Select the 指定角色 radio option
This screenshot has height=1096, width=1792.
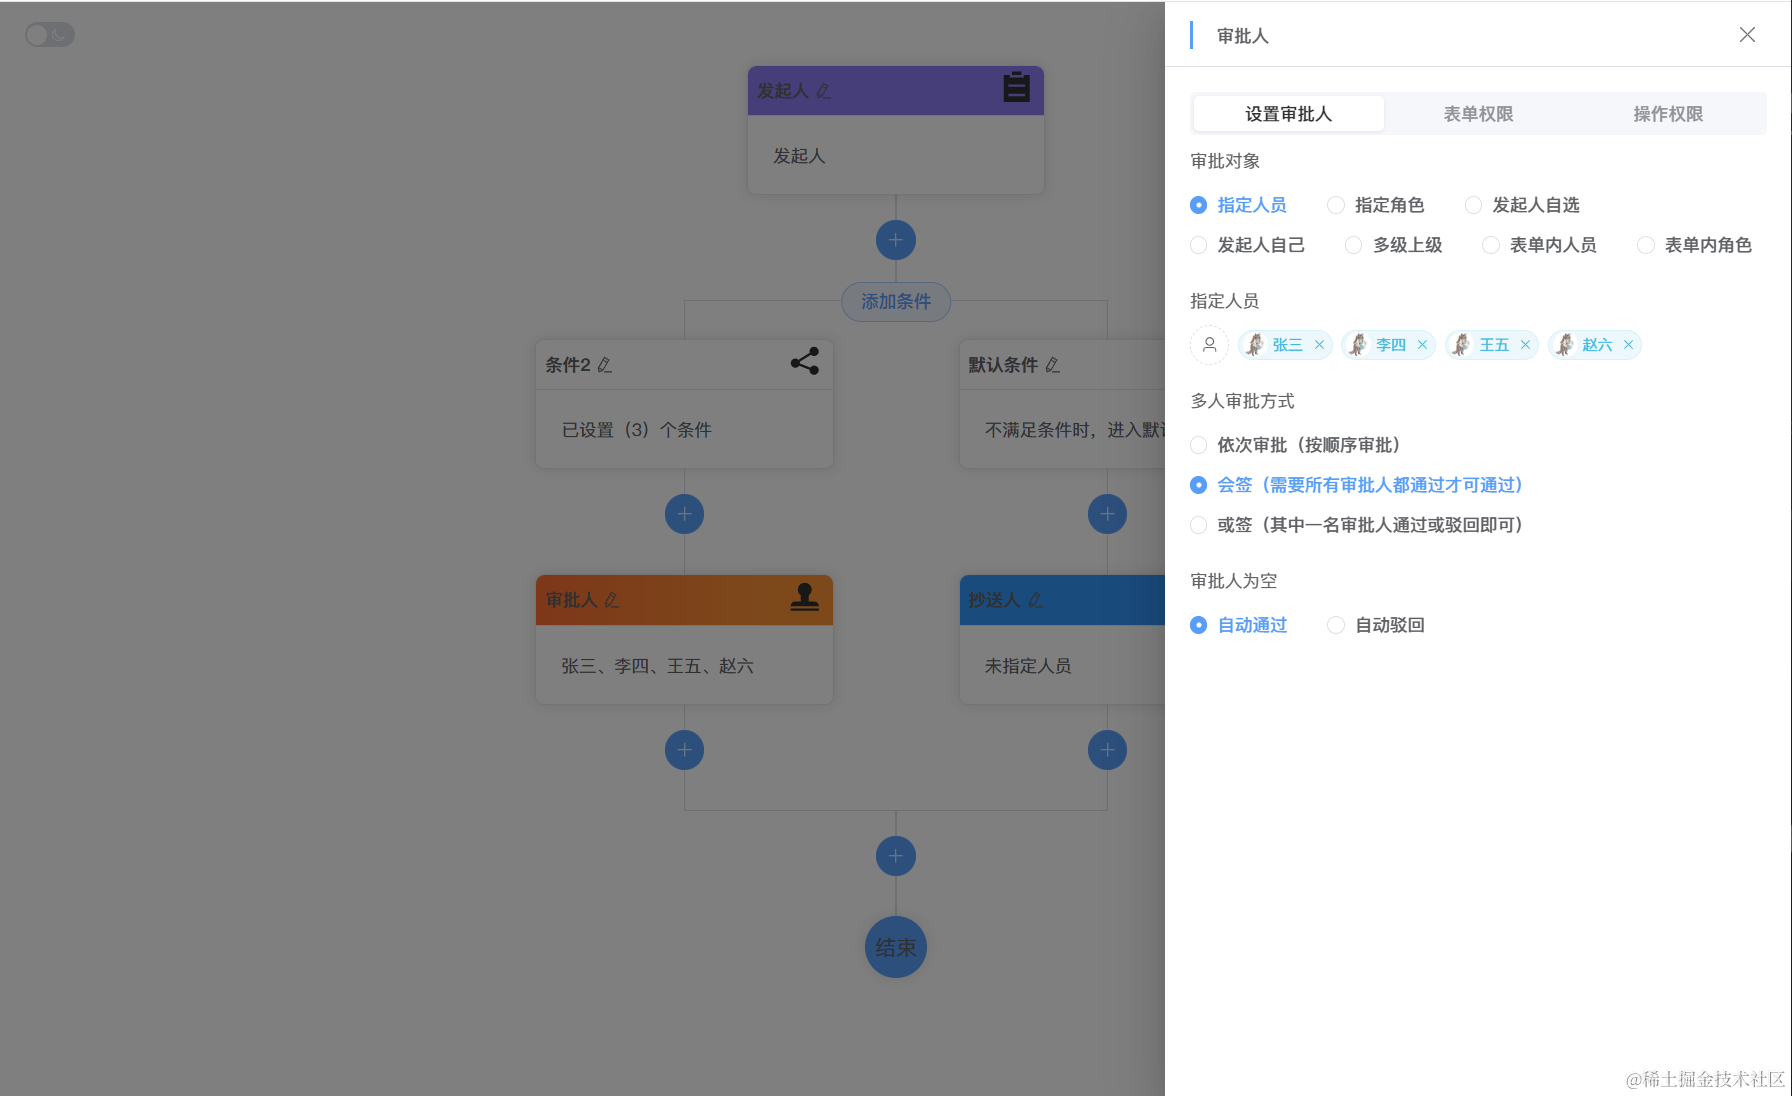pos(1336,205)
